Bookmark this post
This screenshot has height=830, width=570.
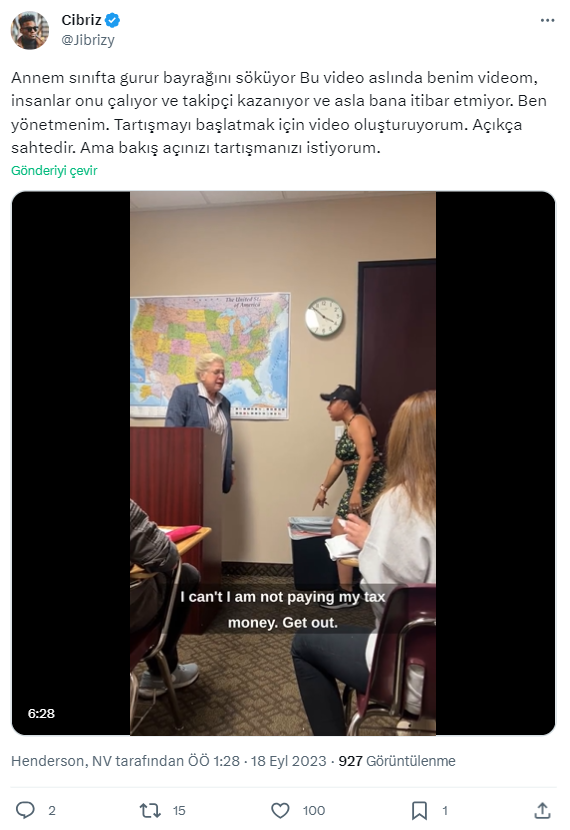pos(419,810)
